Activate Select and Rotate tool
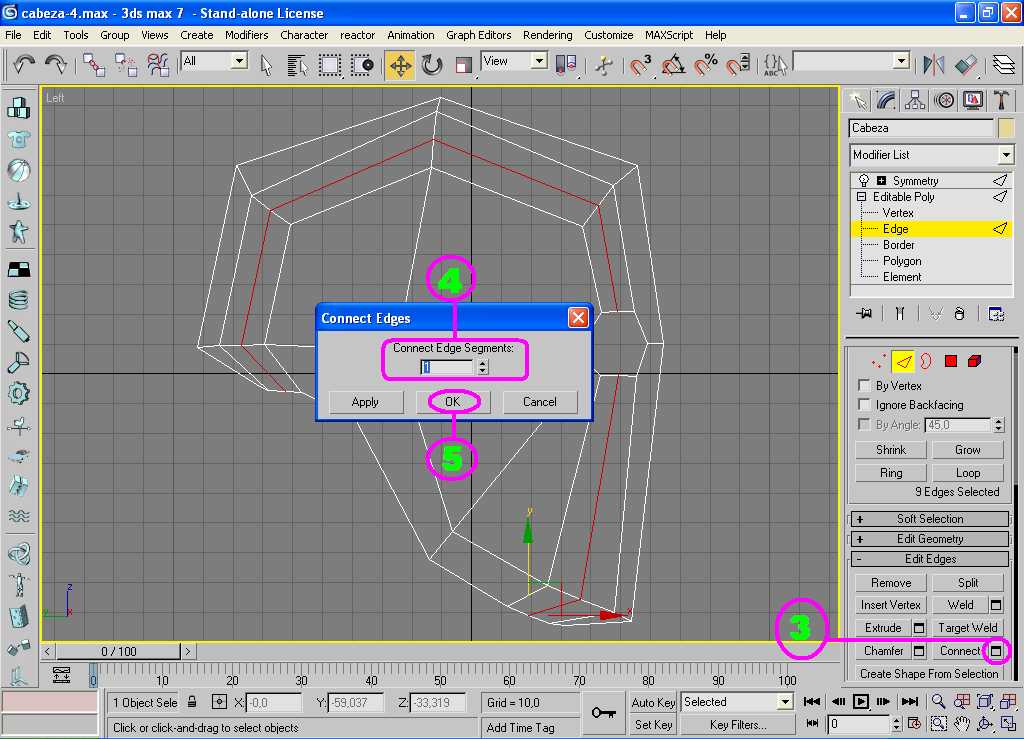The height and width of the screenshot is (739, 1024). point(432,65)
